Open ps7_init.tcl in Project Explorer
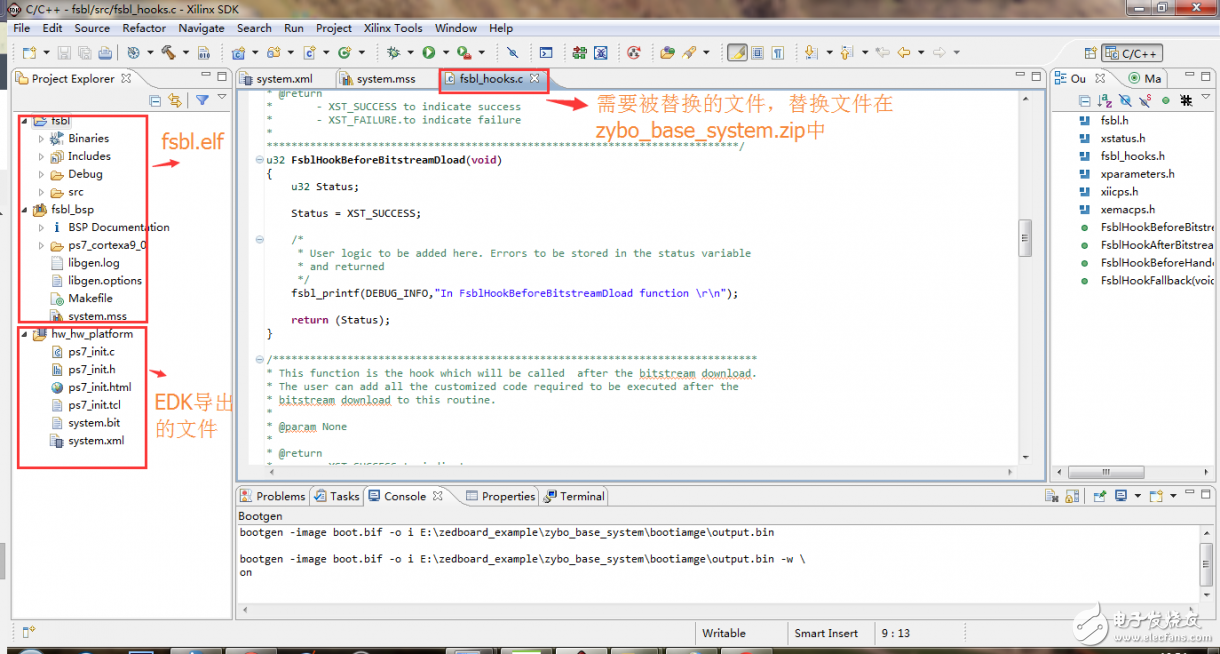 click(x=94, y=405)
